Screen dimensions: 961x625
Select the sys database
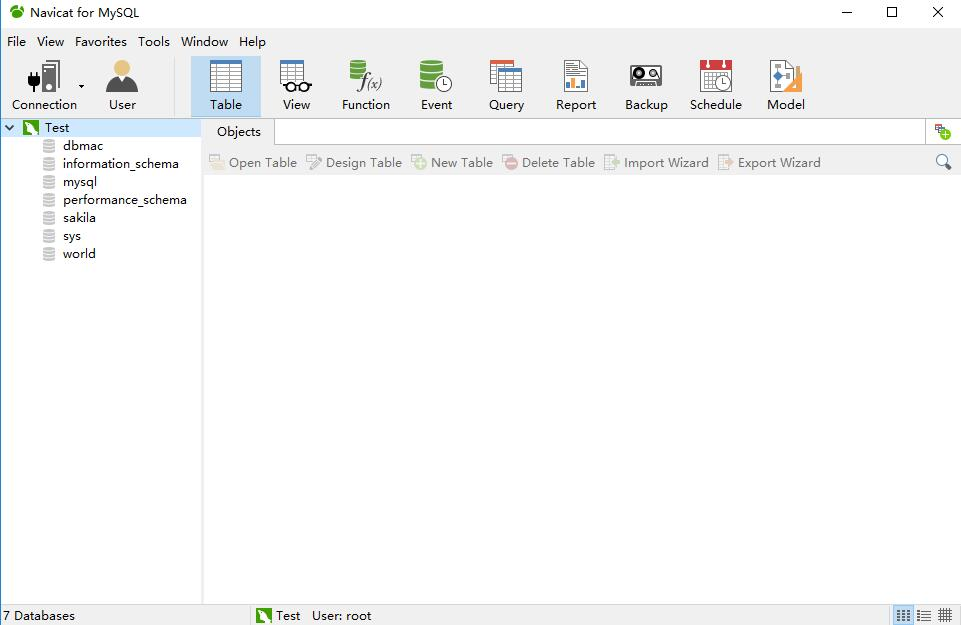[x=72, y=236]
